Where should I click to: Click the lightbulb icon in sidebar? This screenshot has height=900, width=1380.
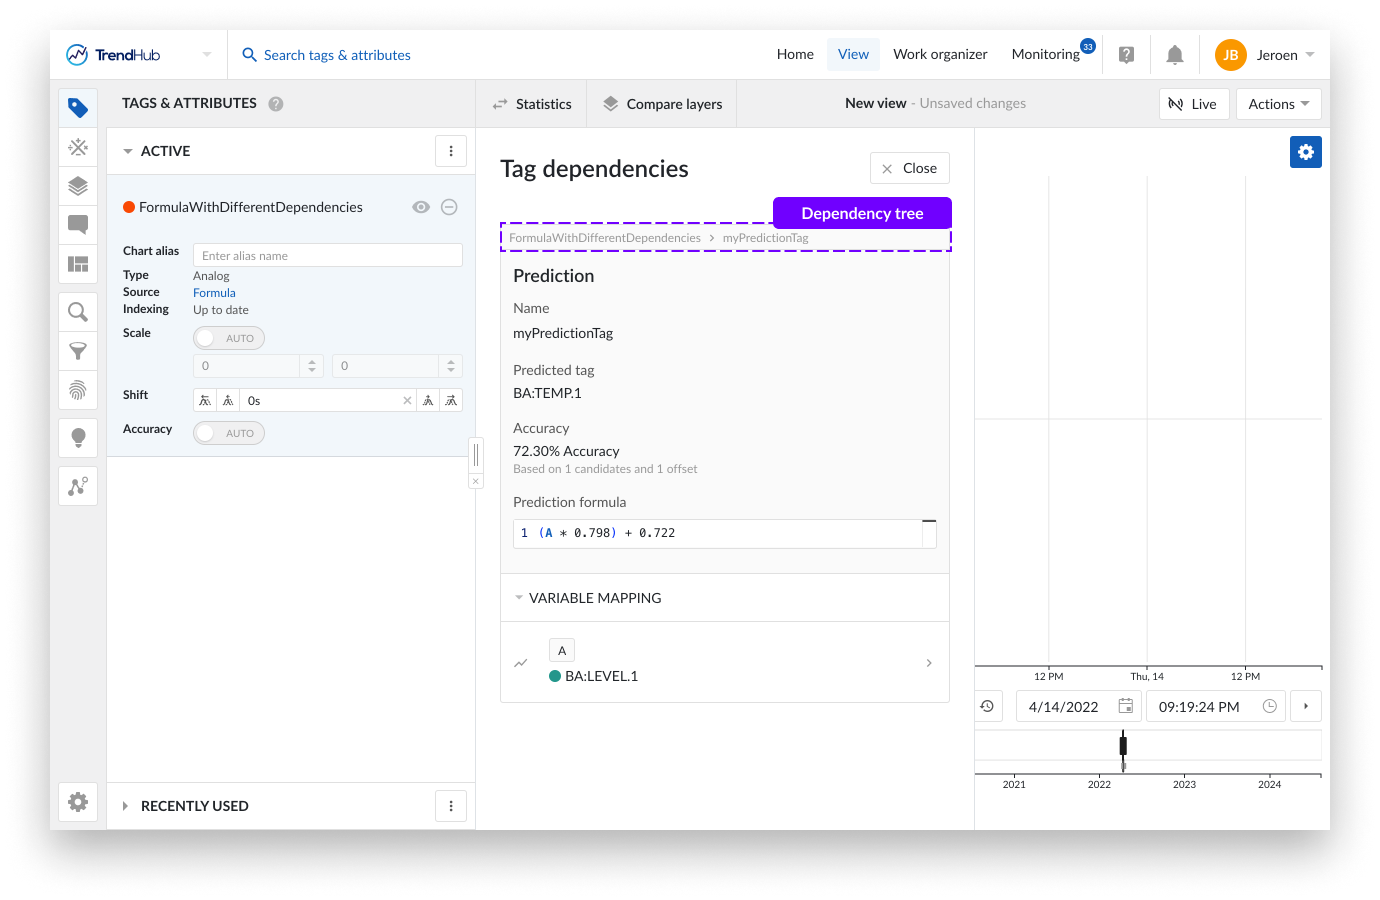(78, 438)
